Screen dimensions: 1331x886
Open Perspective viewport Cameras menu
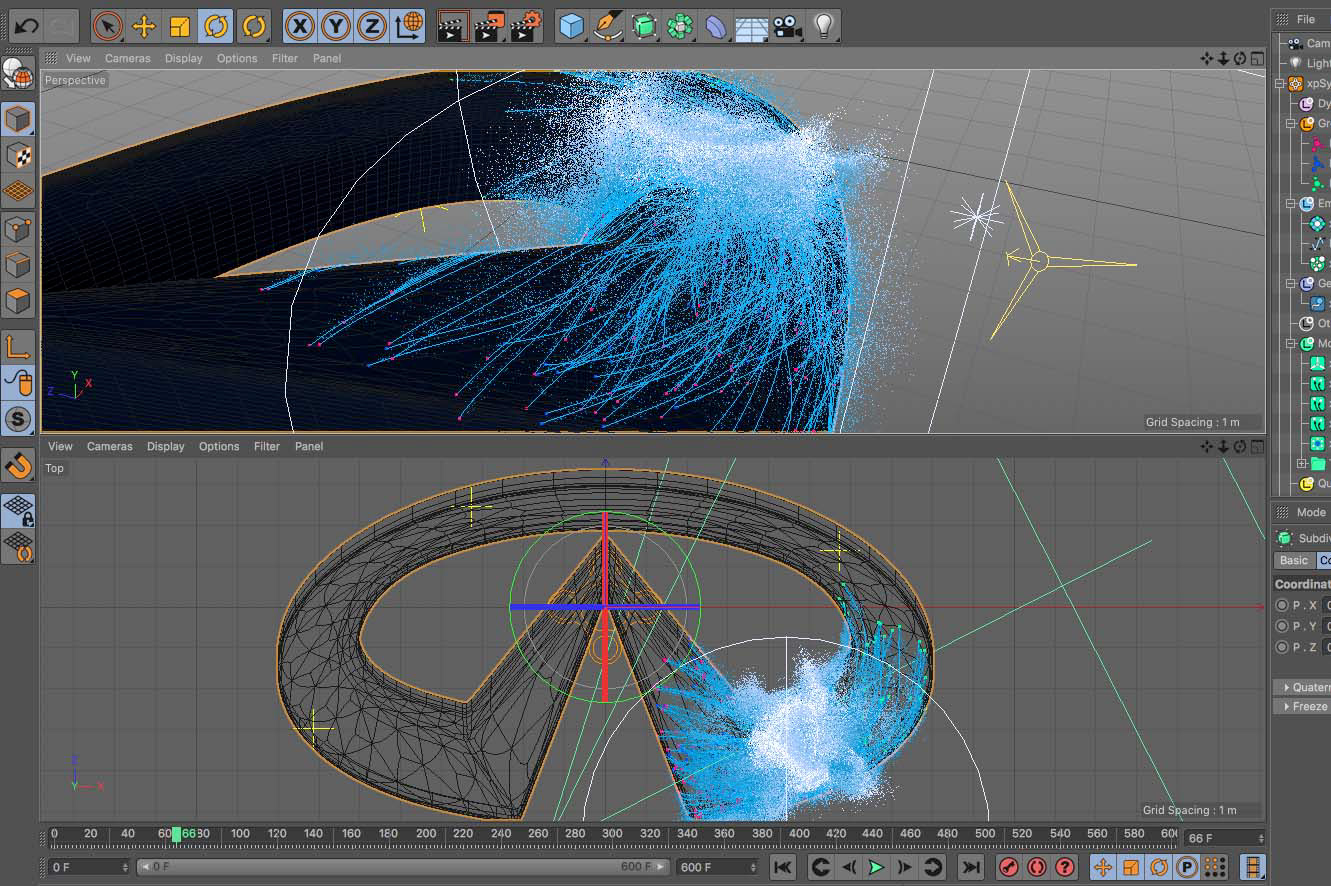pyautogui.click(x=128, y=58)
